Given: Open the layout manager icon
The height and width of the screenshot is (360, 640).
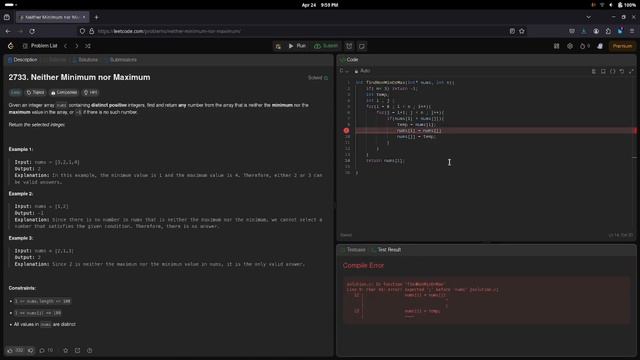Looking at the screenshot, I should (556, 46).
